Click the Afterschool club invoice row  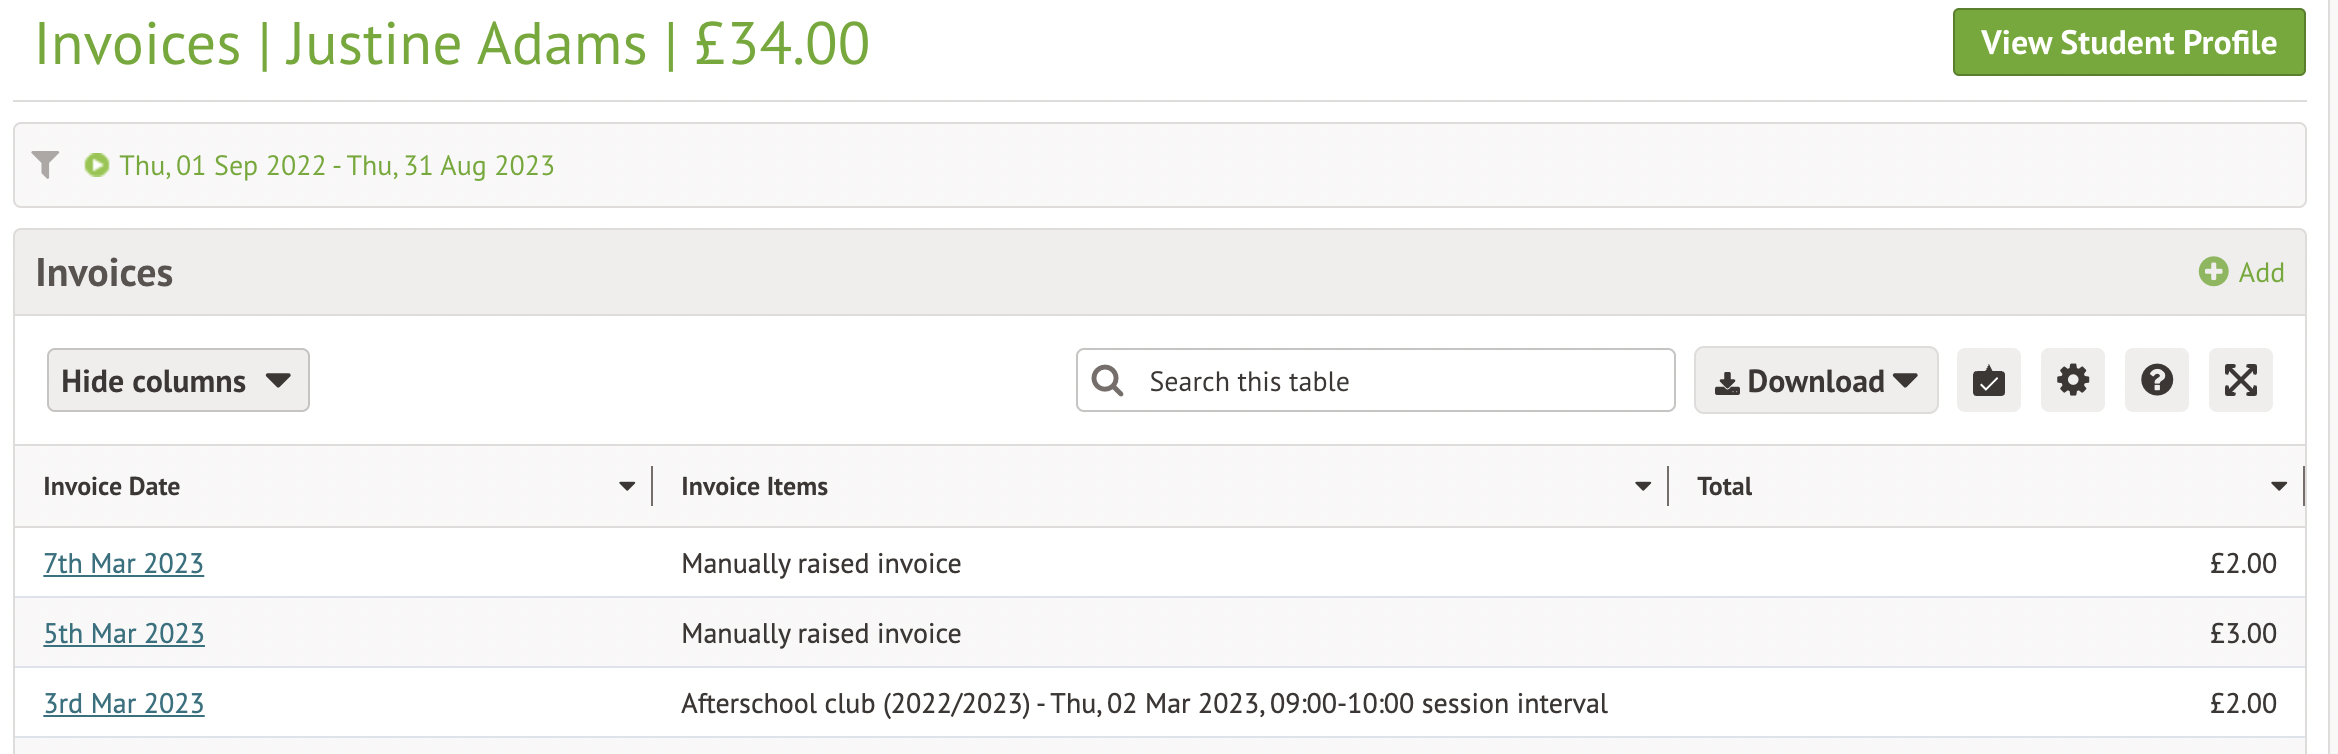pos(1143,704)
